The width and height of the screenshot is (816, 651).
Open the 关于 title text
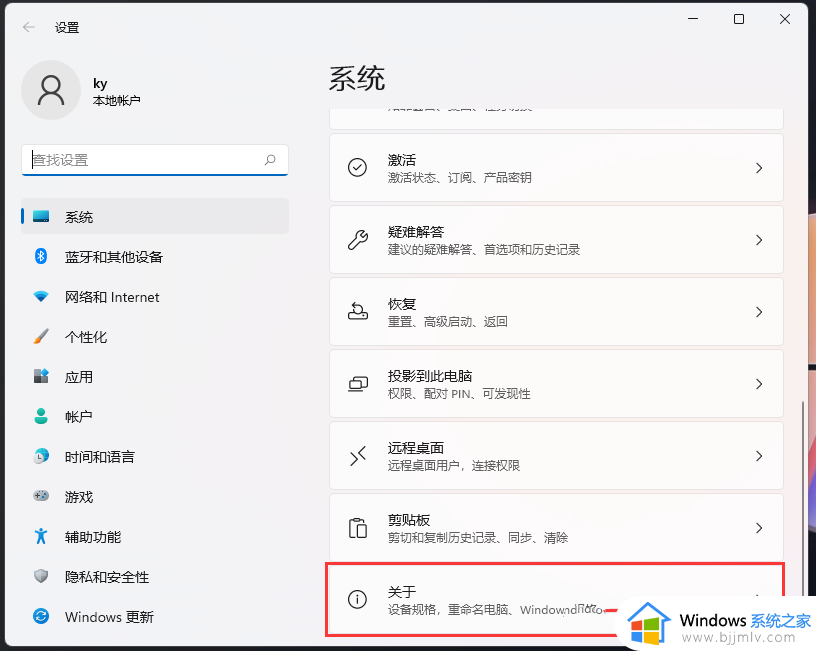click(x=402, y=592)
